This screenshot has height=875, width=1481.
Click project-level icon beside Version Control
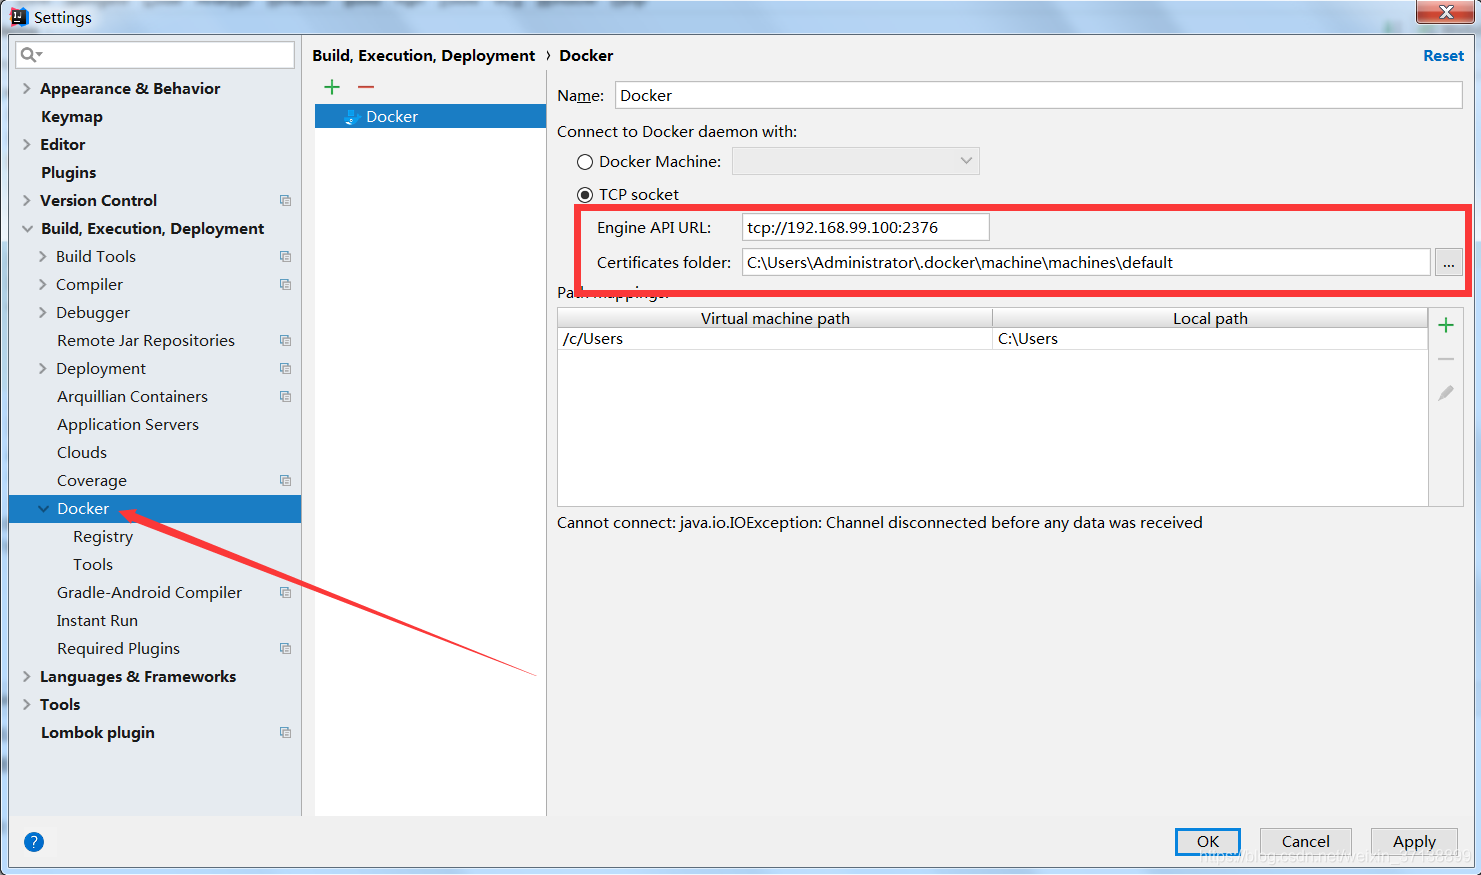click(285, 201)
